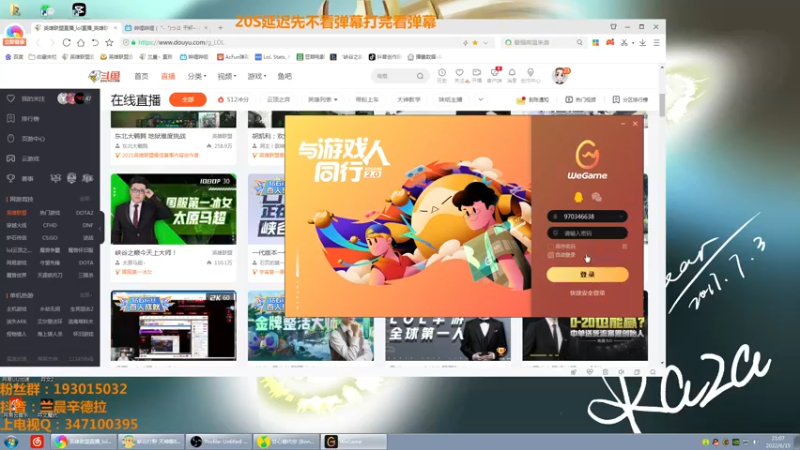Open the soft keyboard icon beside password options
This screenshot has height=450, width=800.
click(x=624, y=246)
